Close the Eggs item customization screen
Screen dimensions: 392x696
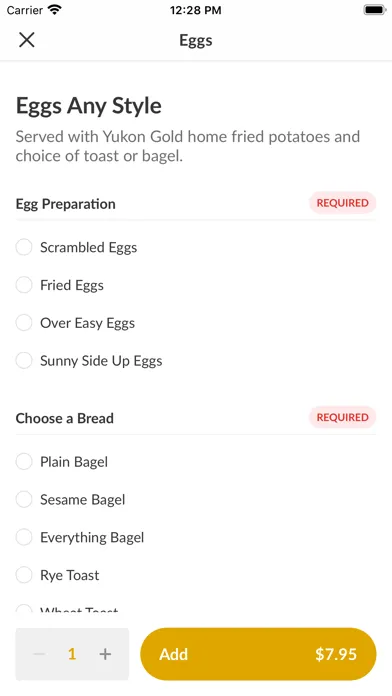click(27, 40)
